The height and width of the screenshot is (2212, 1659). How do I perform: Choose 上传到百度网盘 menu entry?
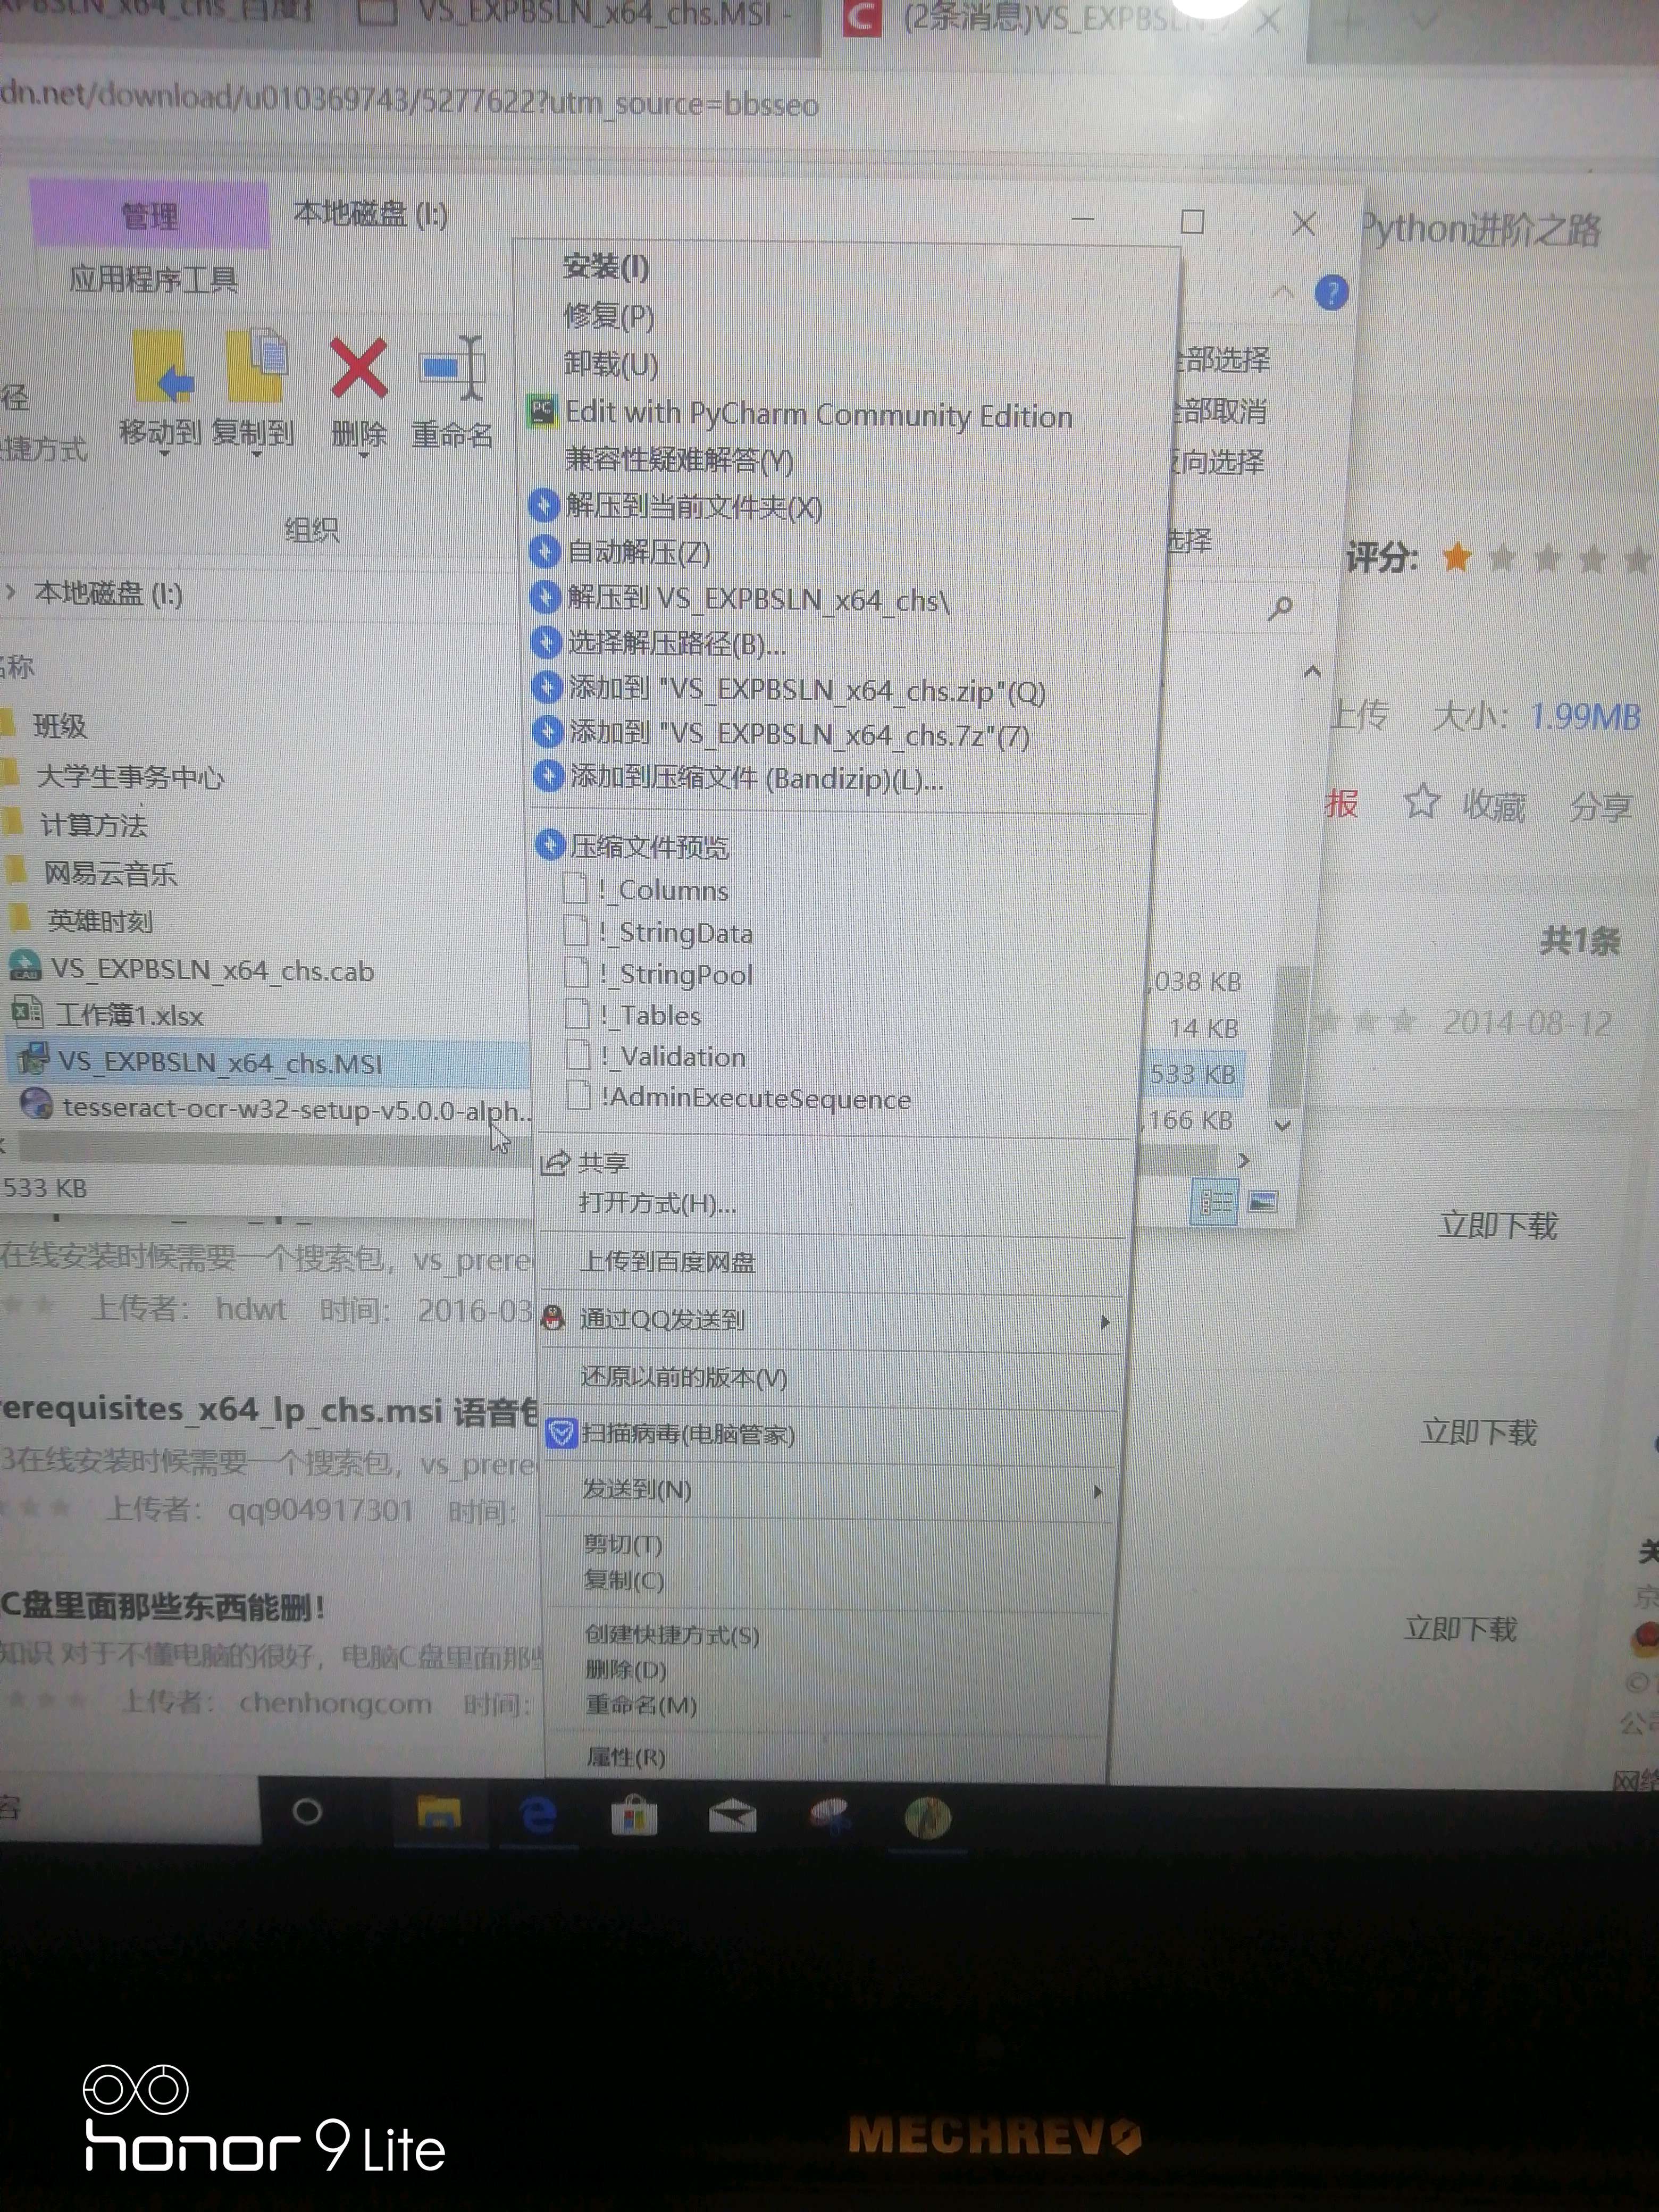click(667, 1262)
